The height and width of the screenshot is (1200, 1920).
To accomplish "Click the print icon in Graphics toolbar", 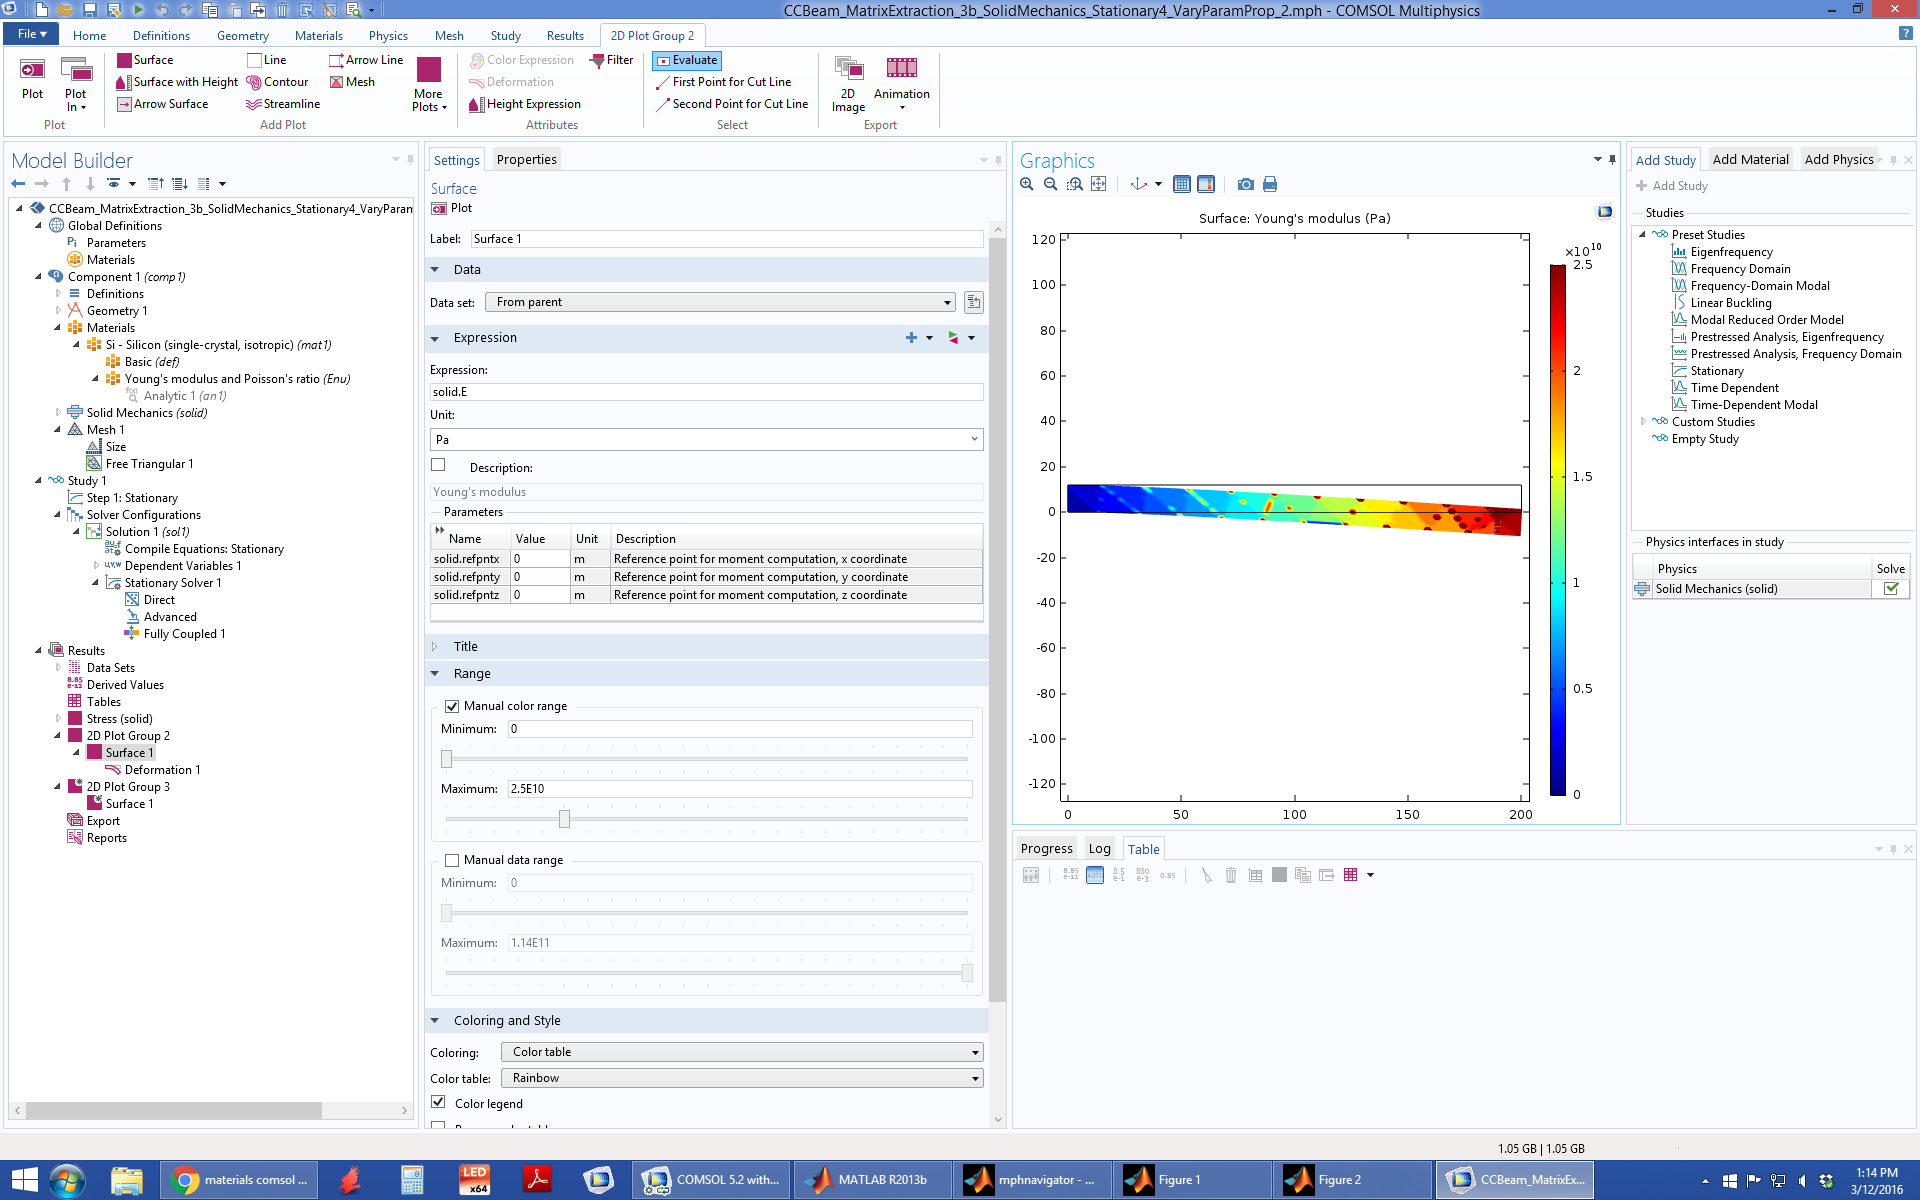I will (1270, 184).
